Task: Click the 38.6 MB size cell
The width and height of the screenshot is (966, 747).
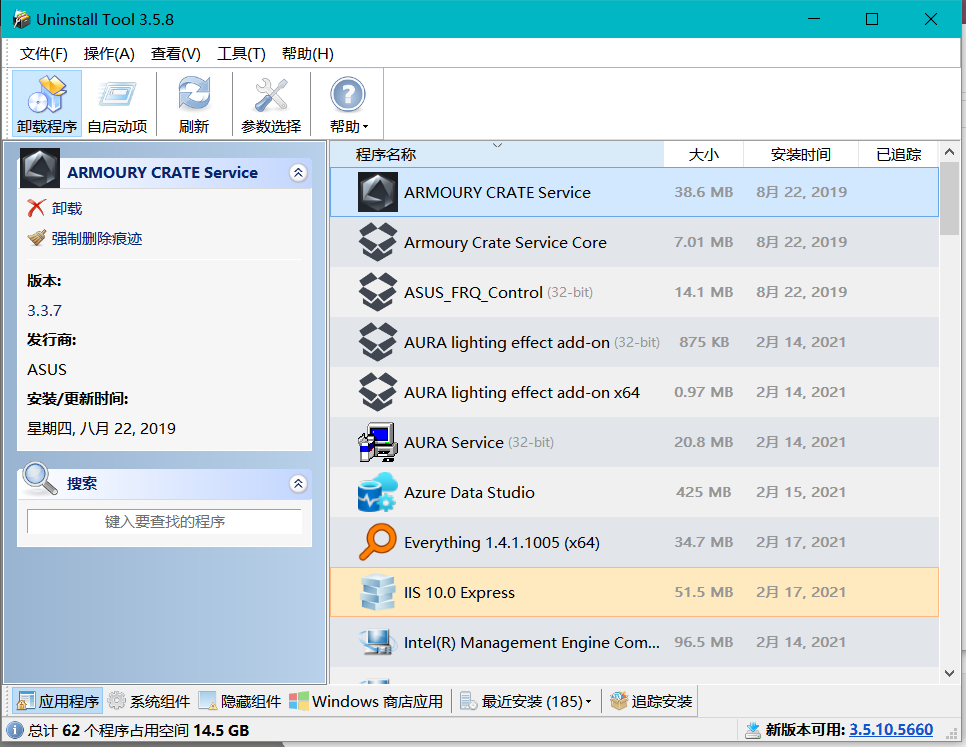Action: pos(704,192)
